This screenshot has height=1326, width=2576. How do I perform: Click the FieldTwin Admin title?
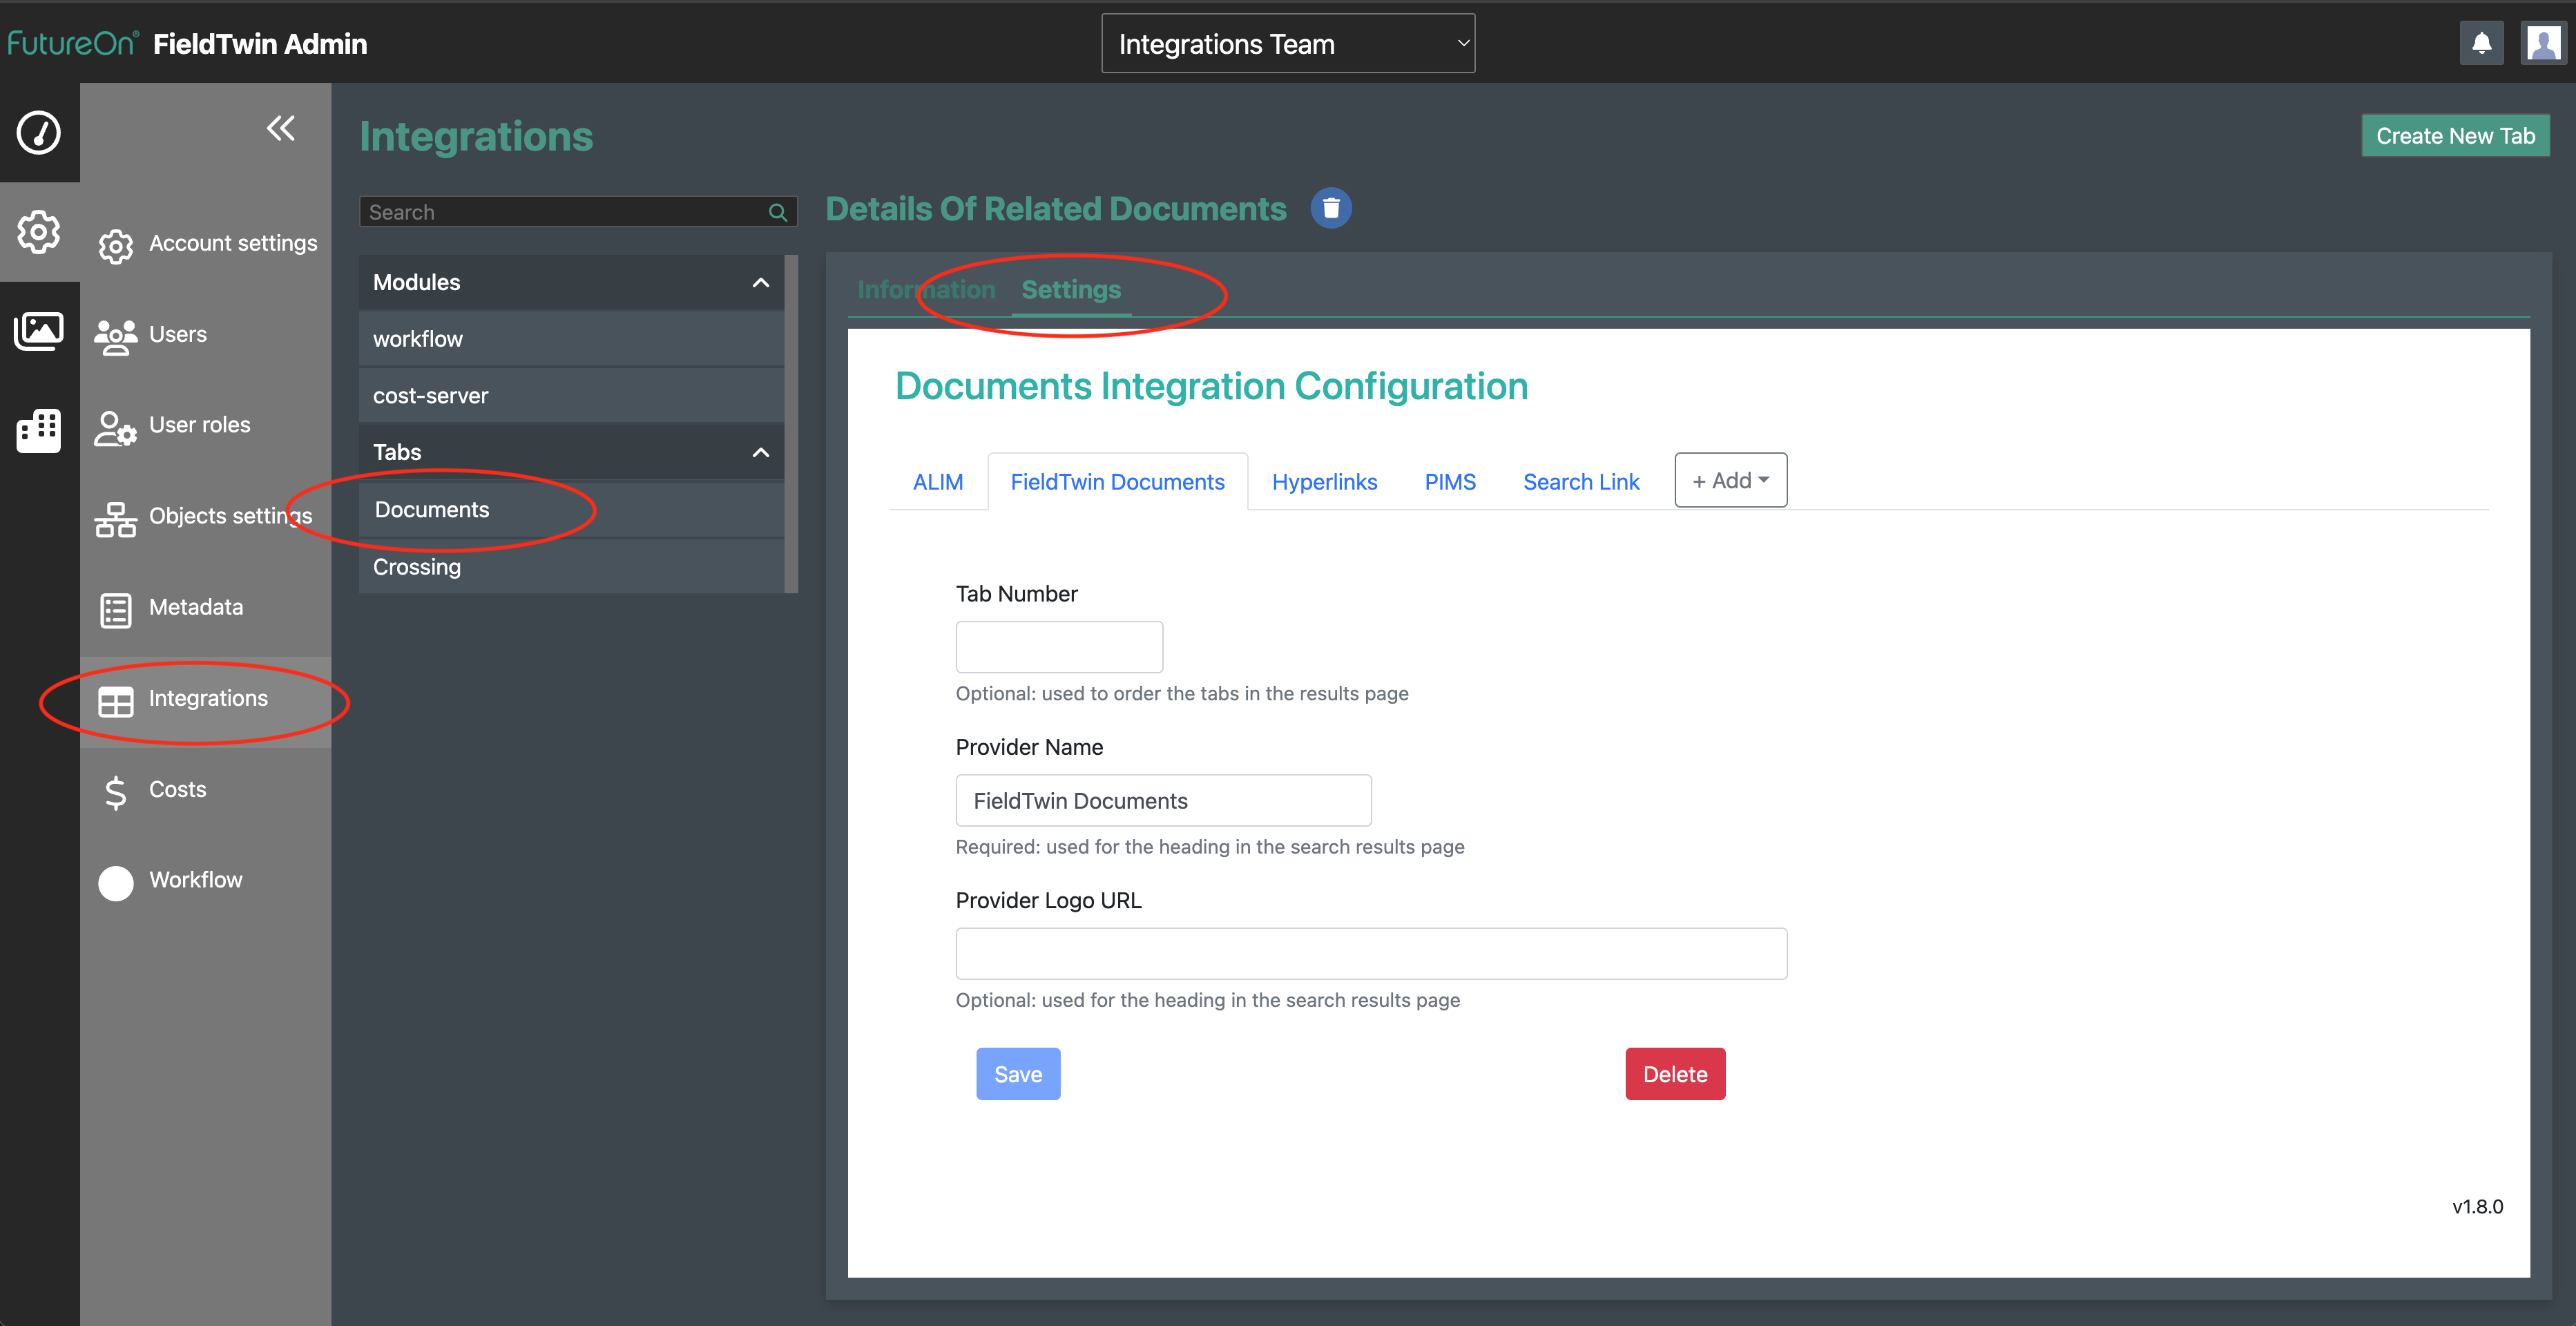[x=260, y=44]
